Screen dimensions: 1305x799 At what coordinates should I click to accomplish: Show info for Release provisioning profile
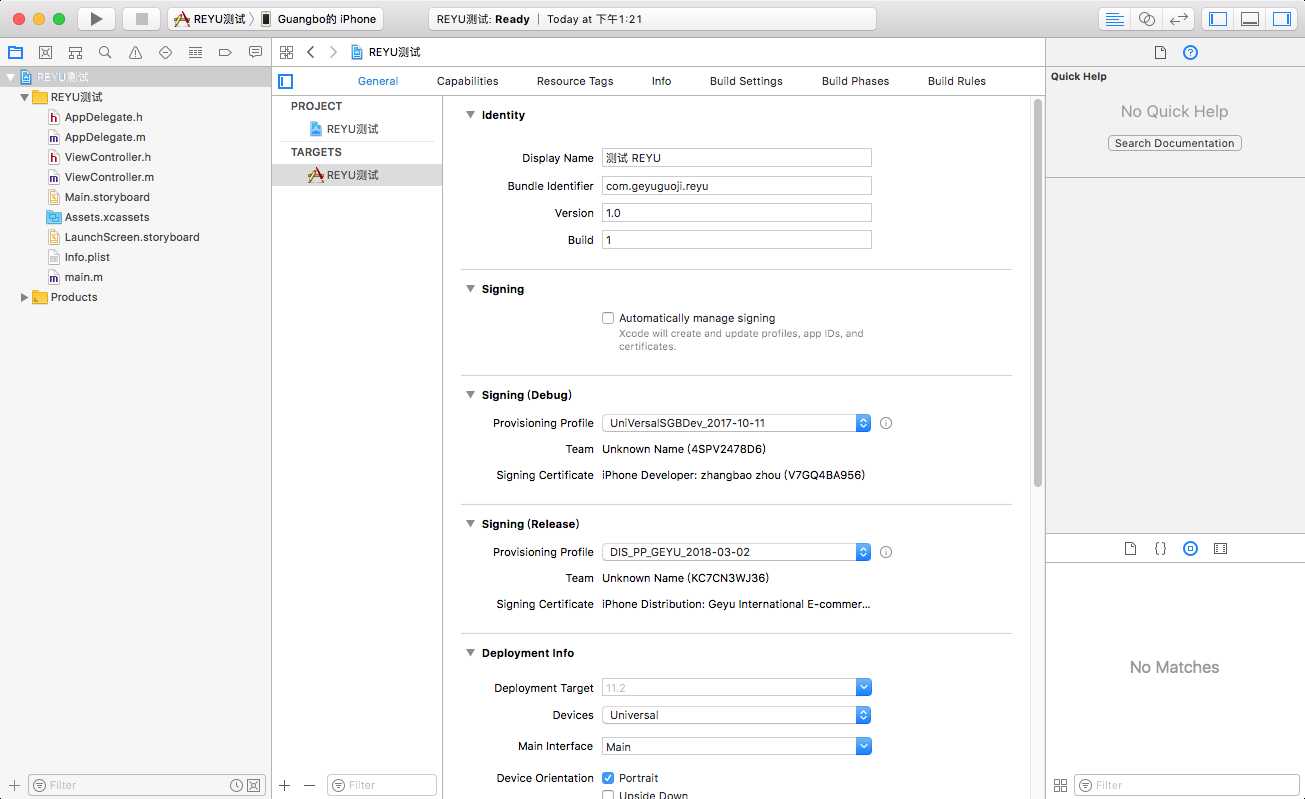[886, 552]
